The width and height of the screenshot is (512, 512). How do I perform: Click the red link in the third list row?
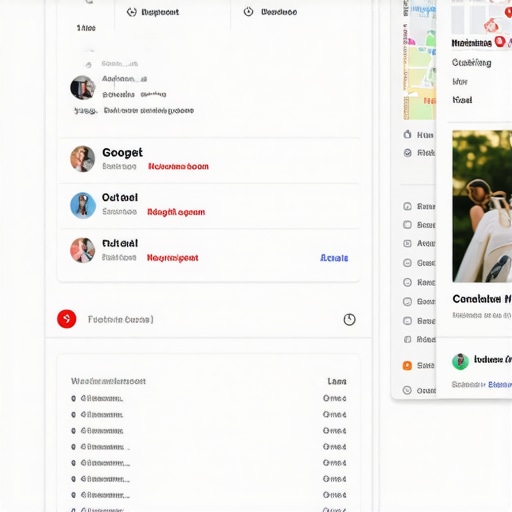173,258
